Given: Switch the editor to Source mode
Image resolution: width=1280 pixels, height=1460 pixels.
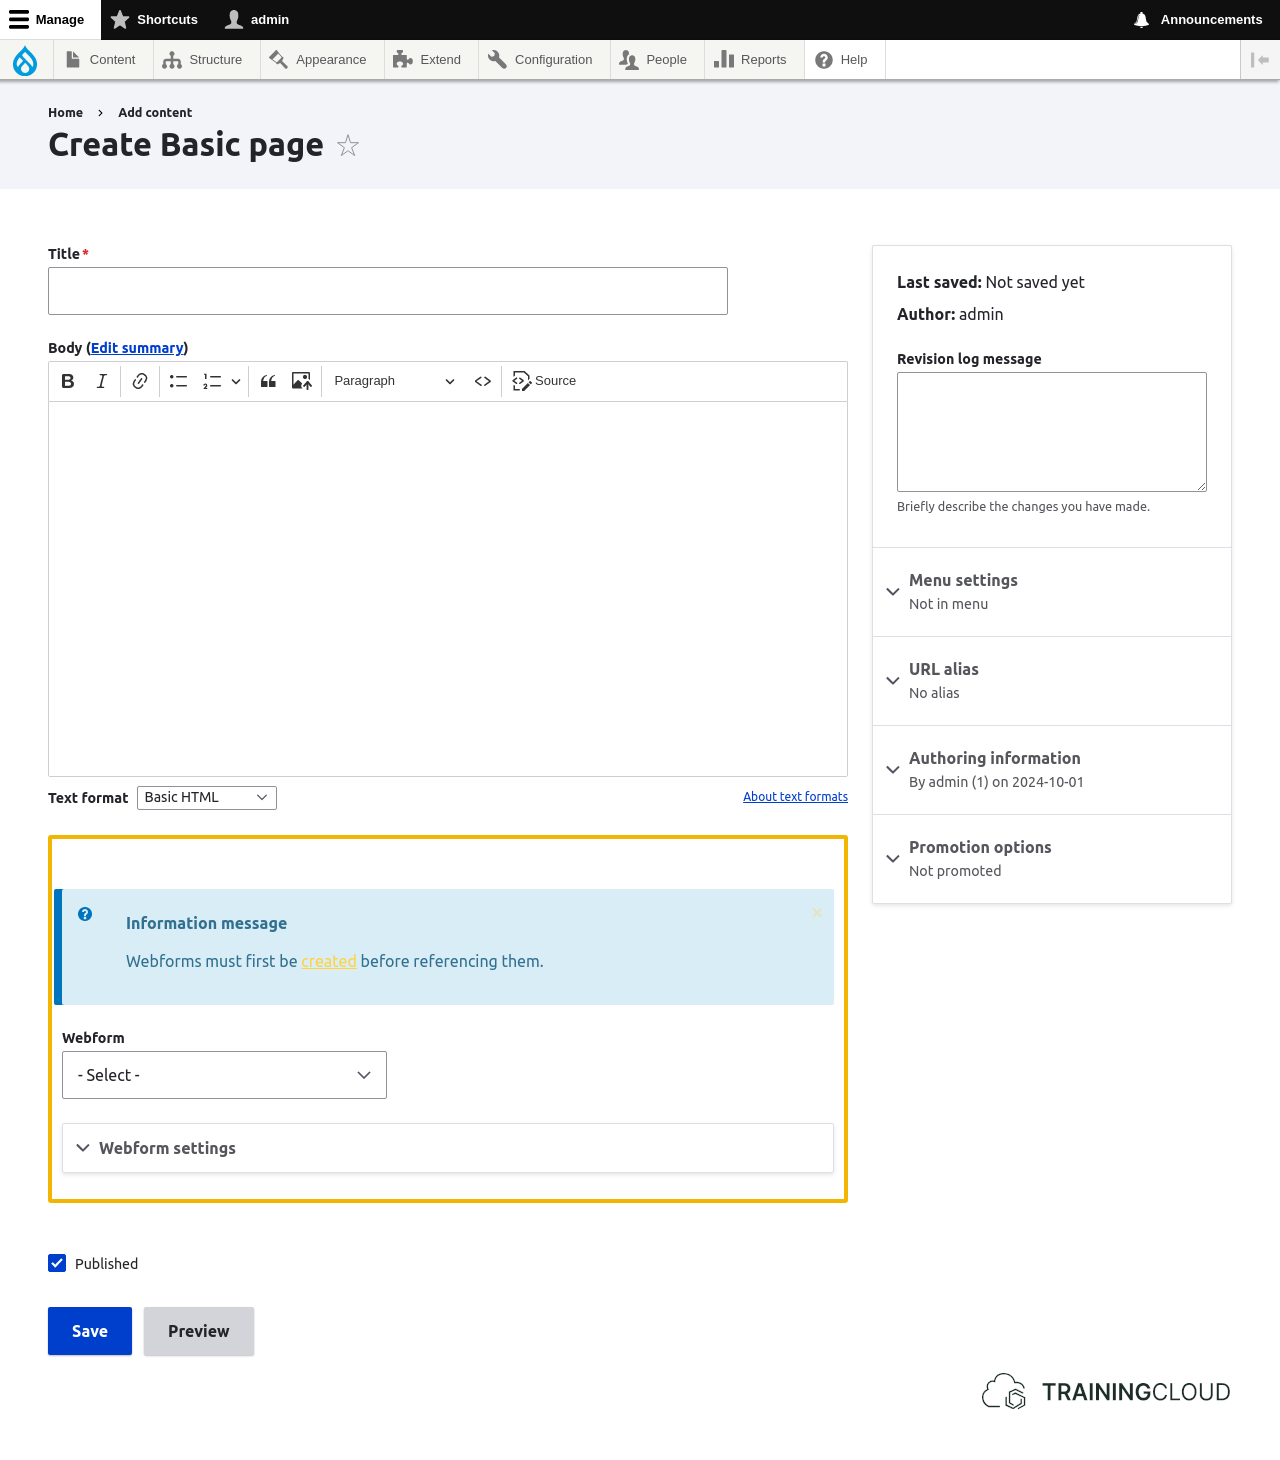Looking at the screenshot, I should pyautogui.click(x=544, y=381).
